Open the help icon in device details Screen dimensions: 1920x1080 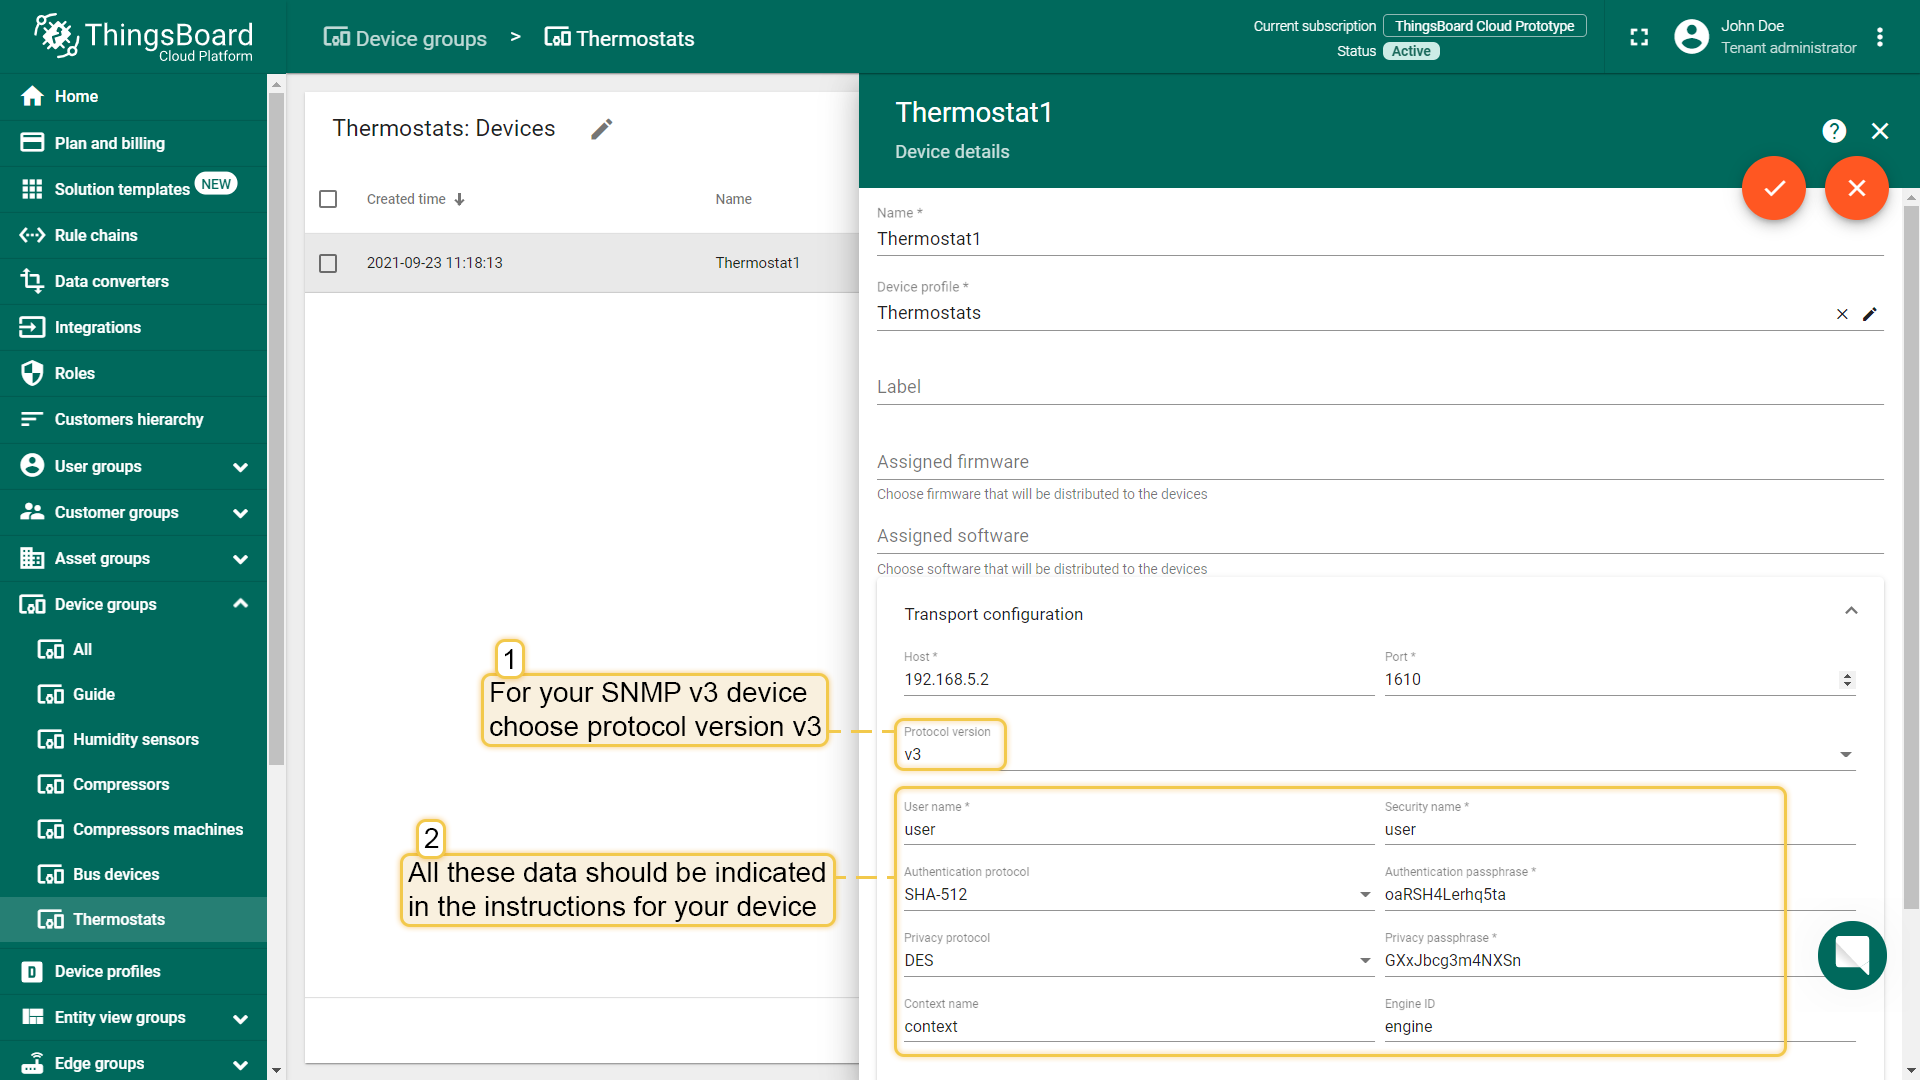pyautogui.click(x=1833, y=131)
